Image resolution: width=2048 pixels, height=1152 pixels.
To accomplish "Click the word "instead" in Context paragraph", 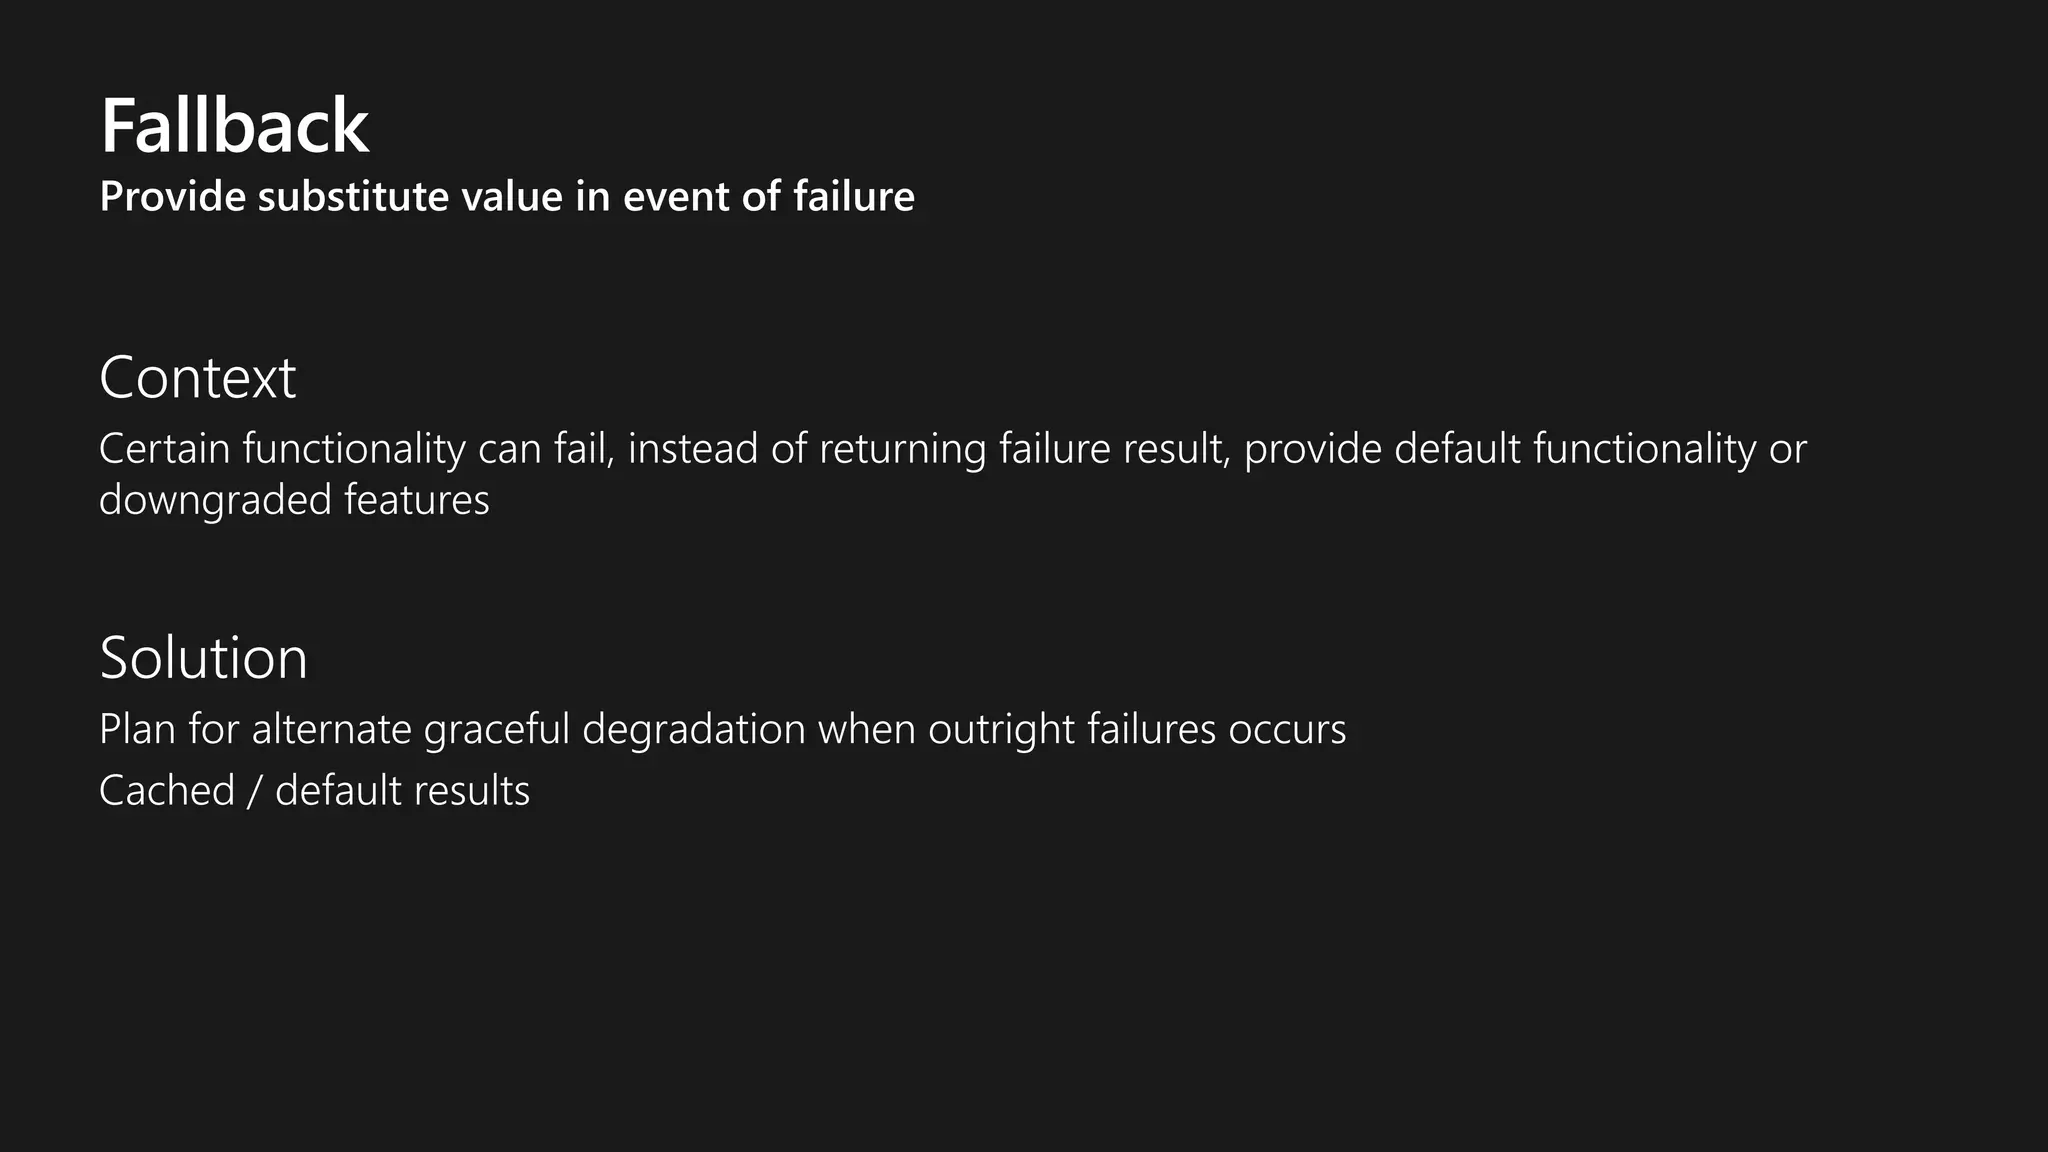I will coord(693,448).
